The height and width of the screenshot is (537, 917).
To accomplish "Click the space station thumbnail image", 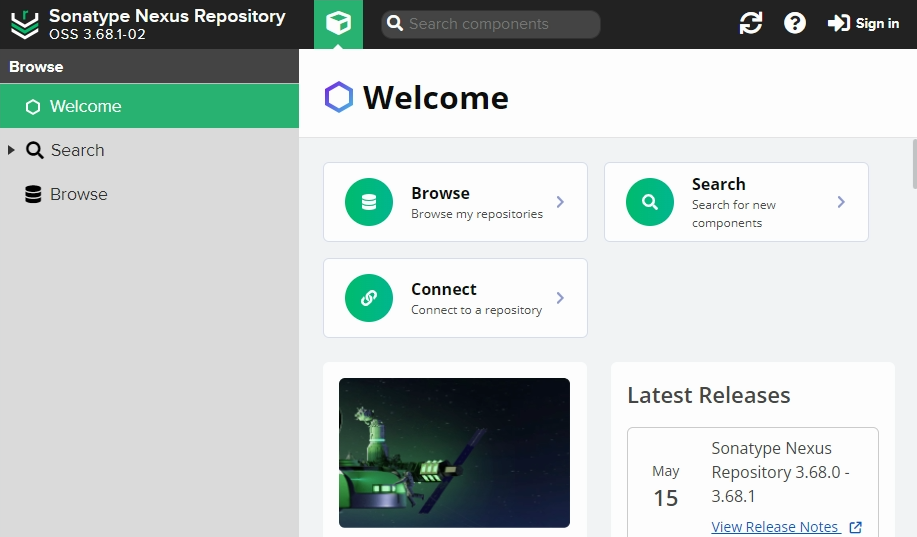I will [454, 453].
